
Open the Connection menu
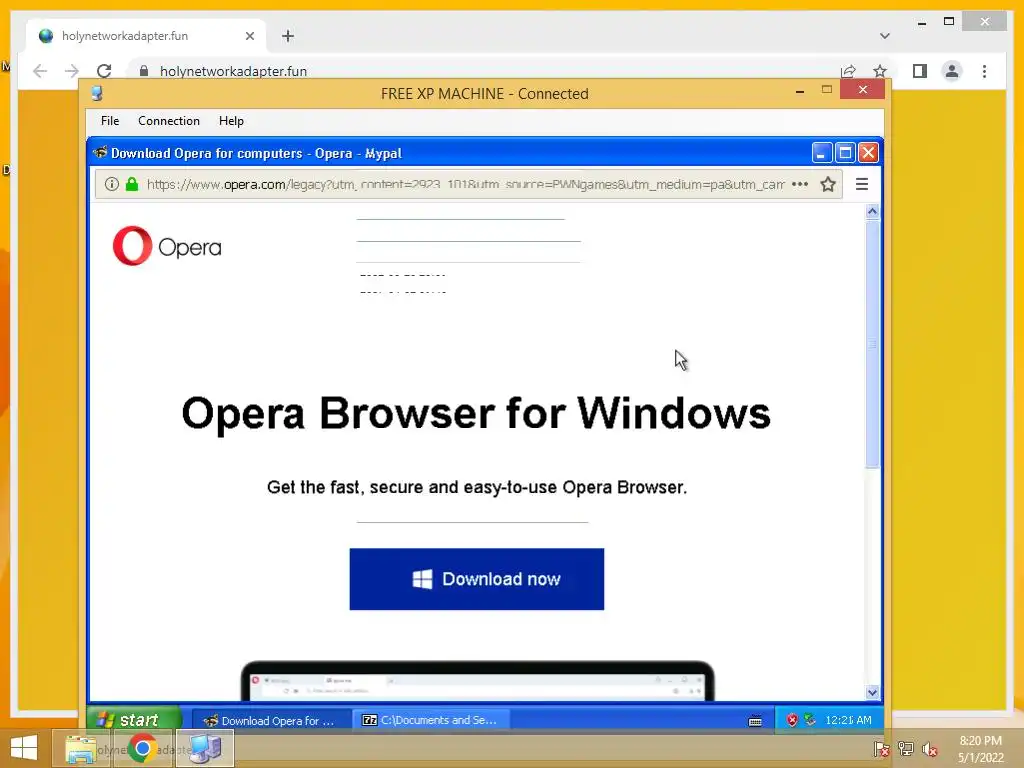(x=168, y=121)
